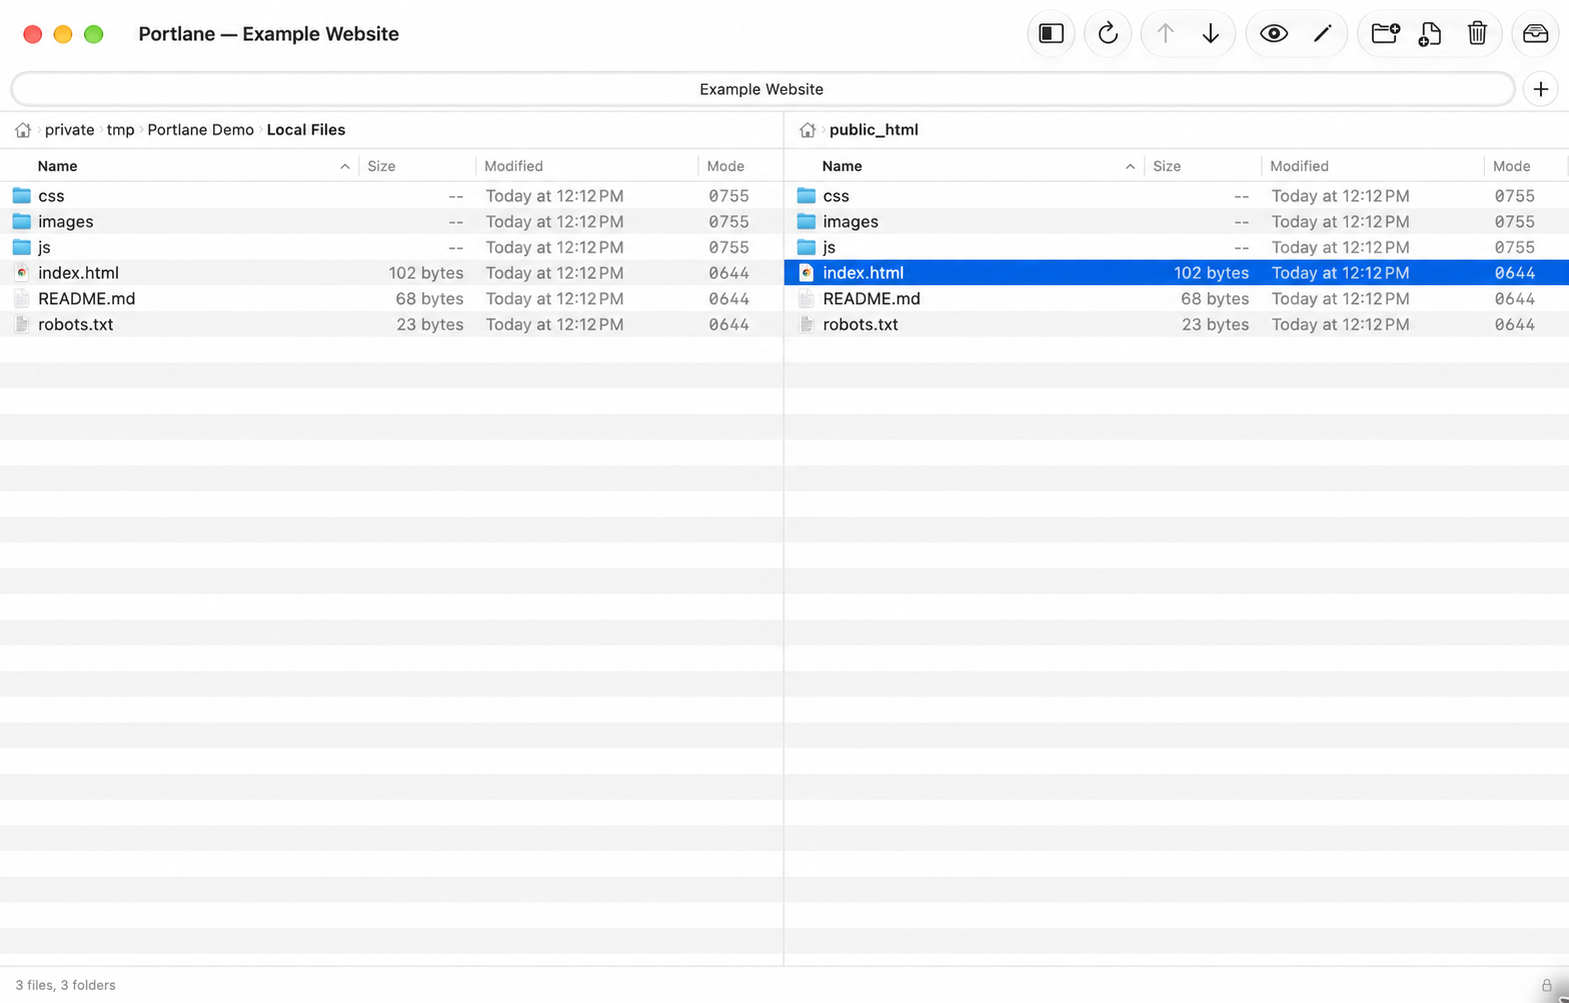Sort remote pane by Name column
This screenshot has width=1569, height=1003.
(965, 166)
